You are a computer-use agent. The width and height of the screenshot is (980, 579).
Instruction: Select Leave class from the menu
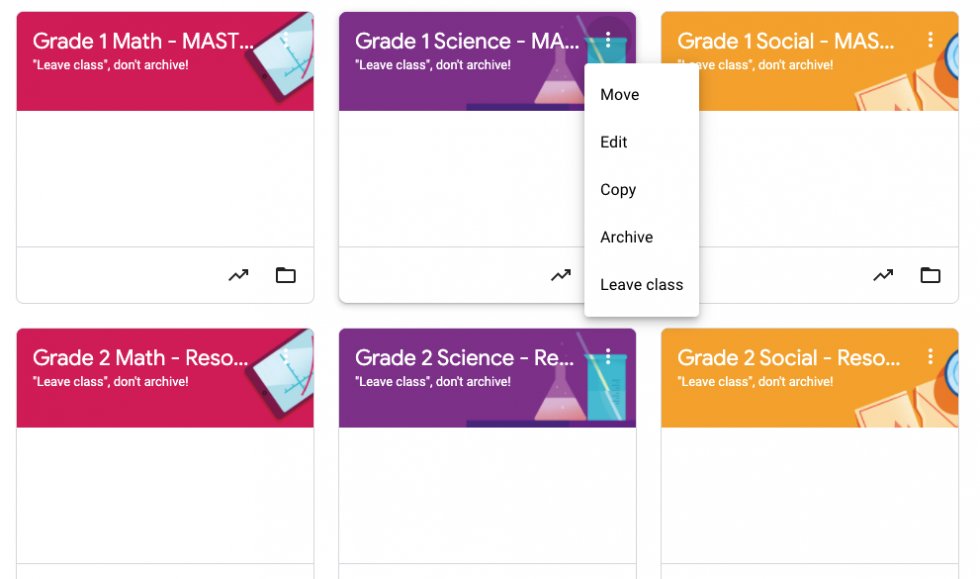(x=641, y=284)
